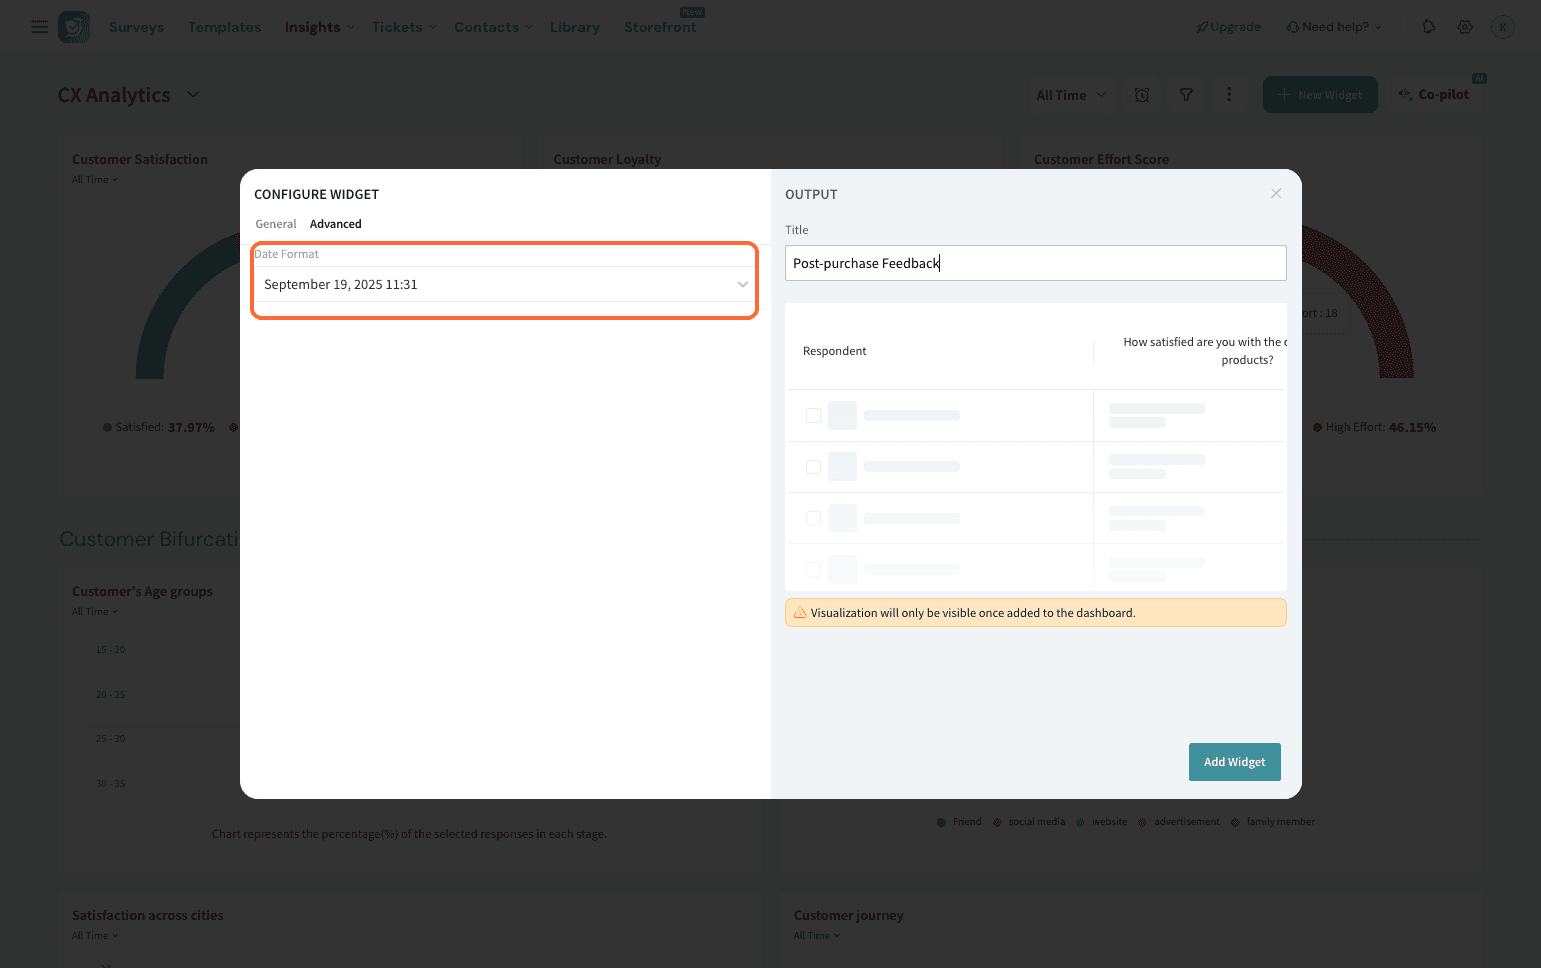Open the settings gear icon
This screenshot has height=968, width=1541.
[1465, 27]
